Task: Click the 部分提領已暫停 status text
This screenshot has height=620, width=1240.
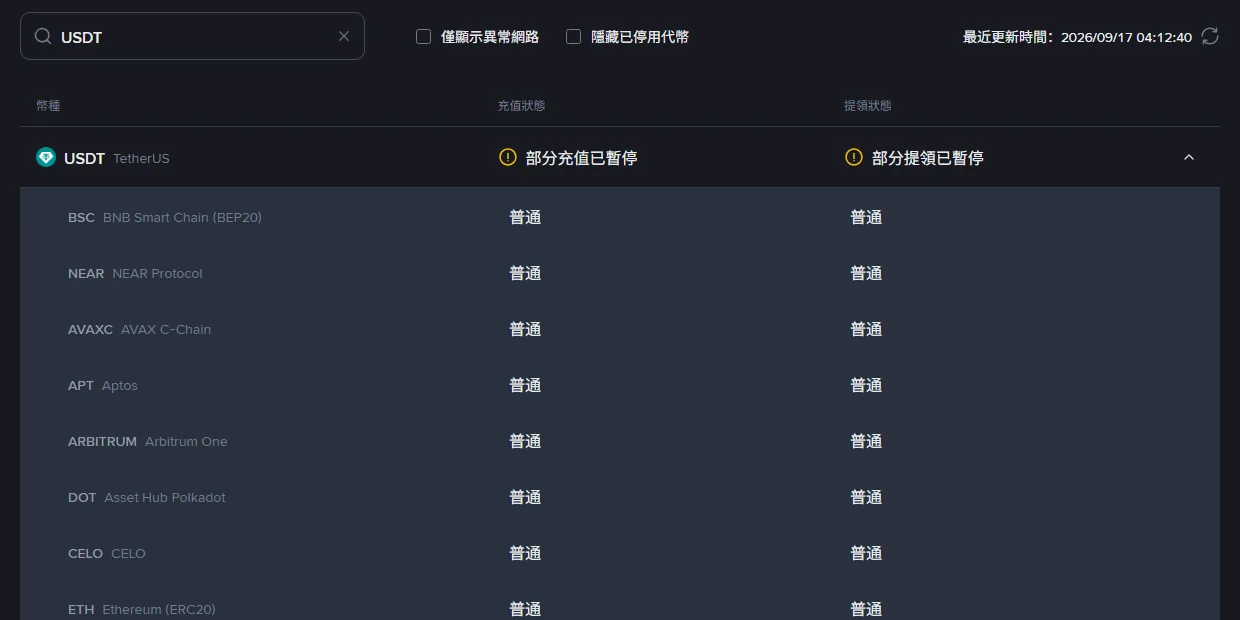Action: coord(927,157)
